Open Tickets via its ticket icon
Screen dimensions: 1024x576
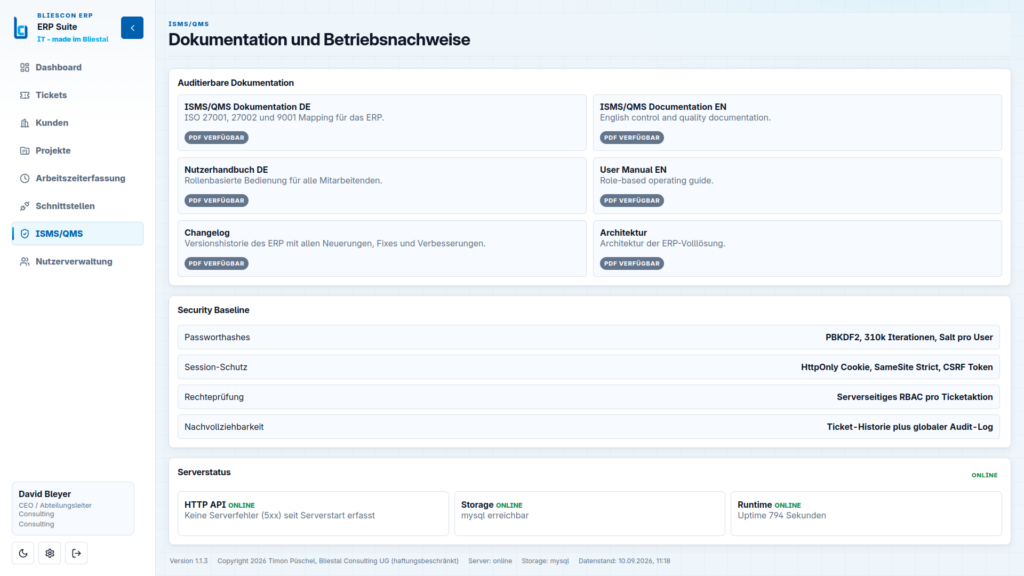25,95
